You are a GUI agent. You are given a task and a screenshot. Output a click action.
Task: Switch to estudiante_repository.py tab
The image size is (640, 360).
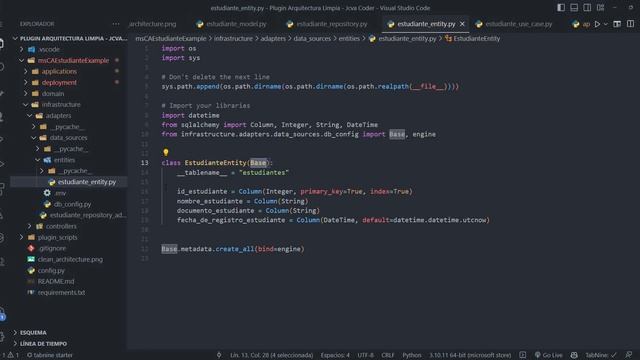(327, 24)
